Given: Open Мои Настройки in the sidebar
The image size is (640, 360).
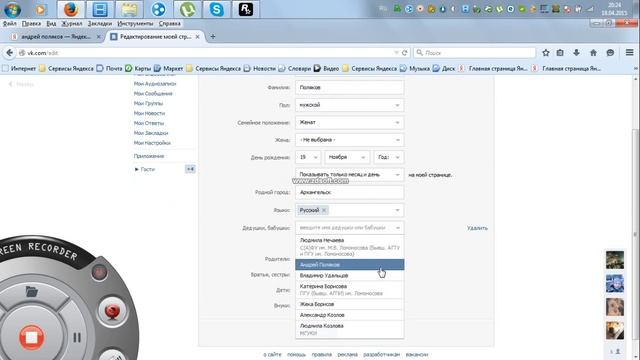Looking at the screenshot, I should click(x=152, y=143).
